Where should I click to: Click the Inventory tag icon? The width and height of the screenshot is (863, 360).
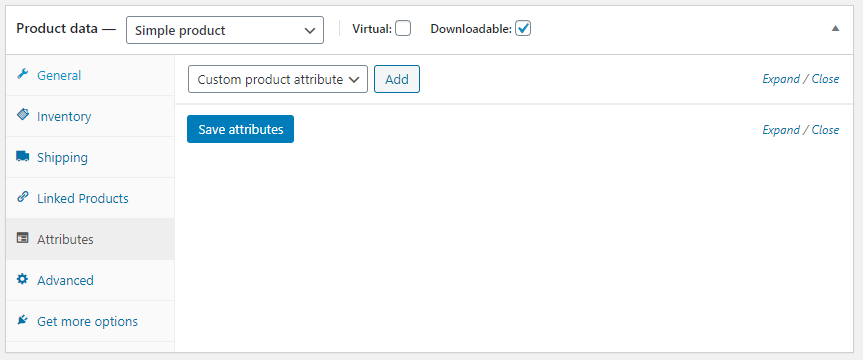coord(23,115)
